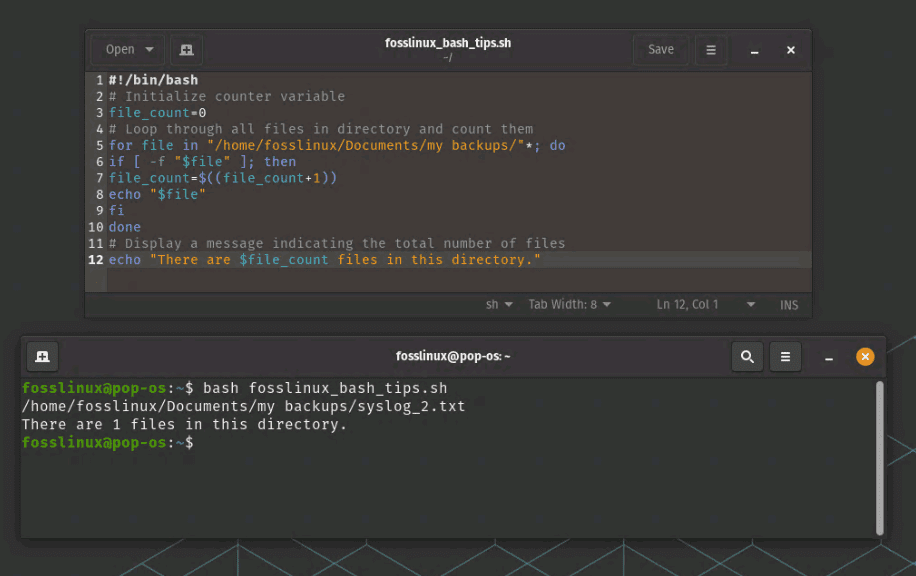This screenshot has width=916, height=576.
Task: Save the fosslinux_bash_tips.sh script
Action: 661,49
